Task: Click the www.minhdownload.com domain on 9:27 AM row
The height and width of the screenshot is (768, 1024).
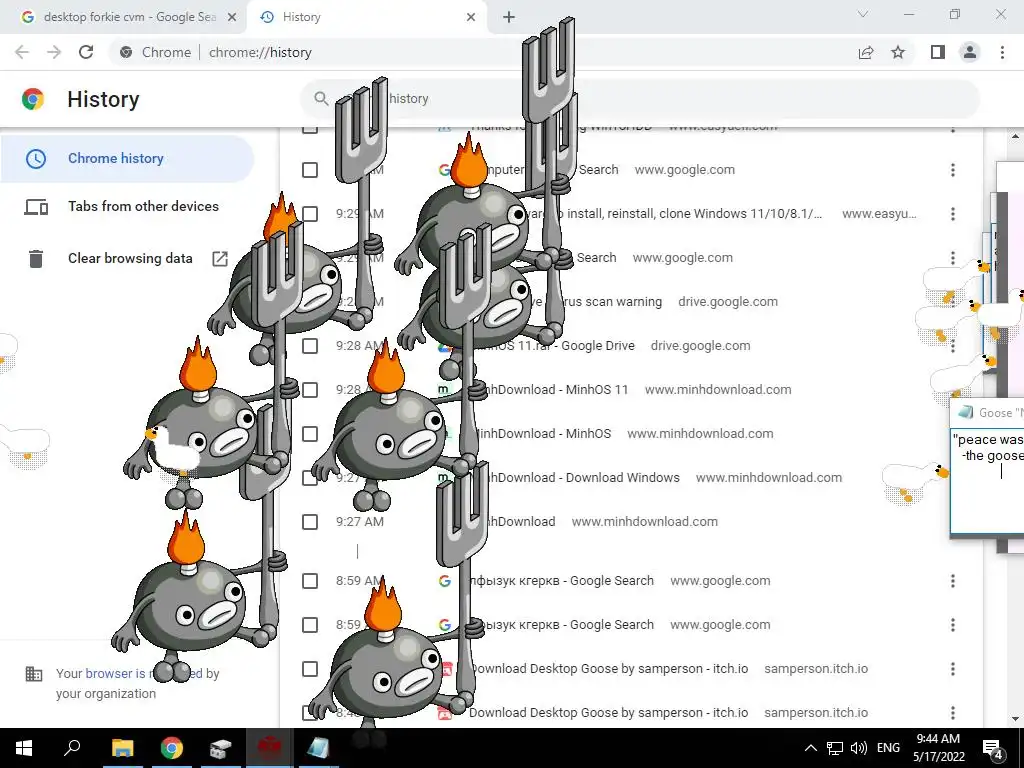Action: coord(645,522)
